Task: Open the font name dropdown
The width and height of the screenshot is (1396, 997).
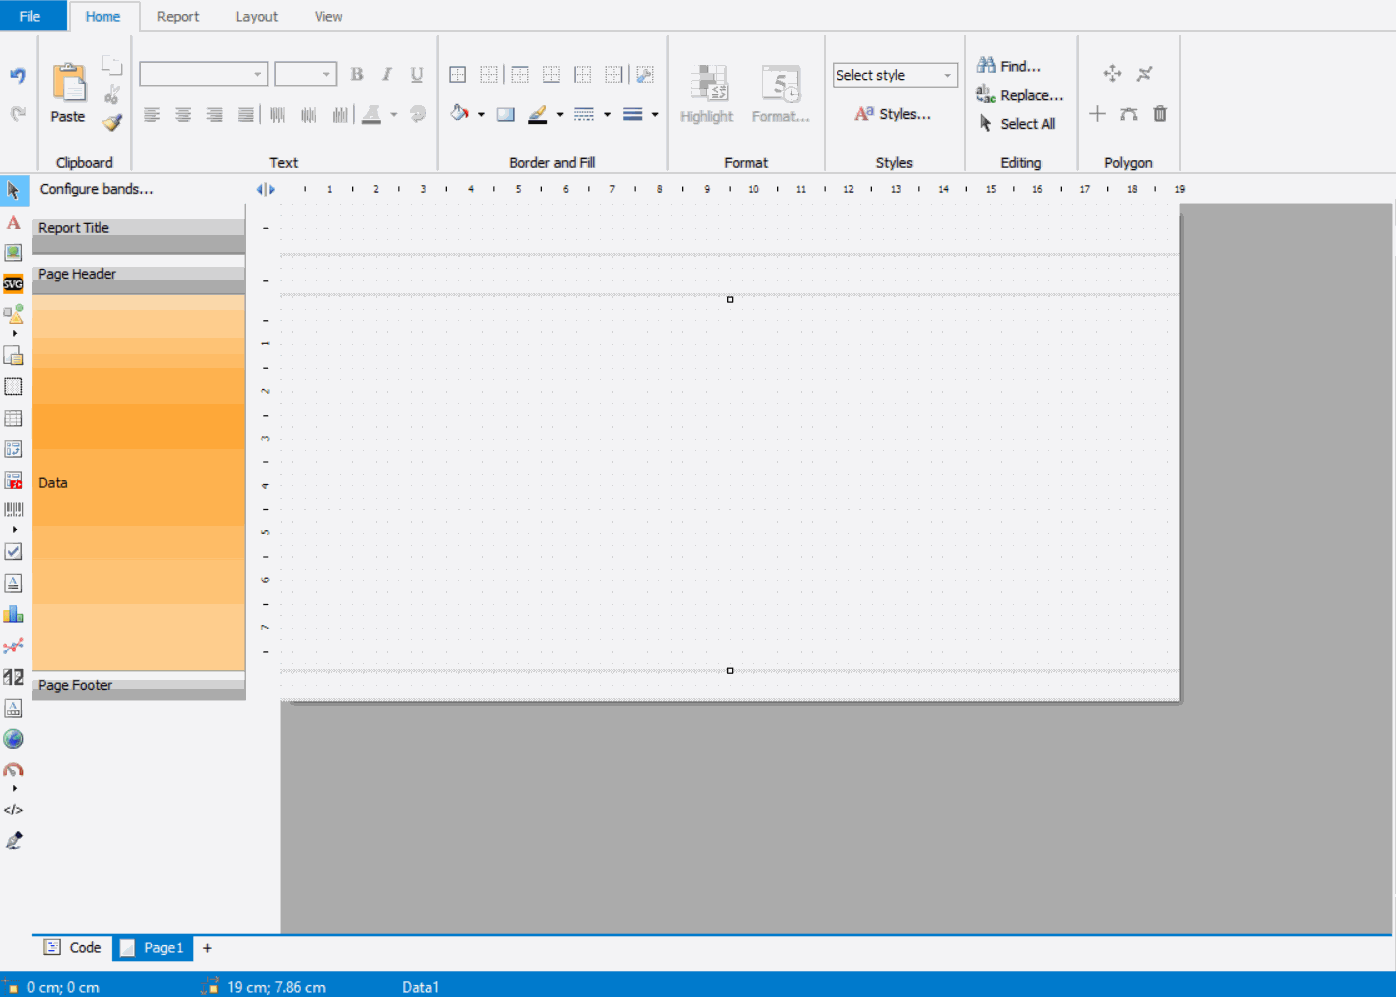Action: pos(258,75)
